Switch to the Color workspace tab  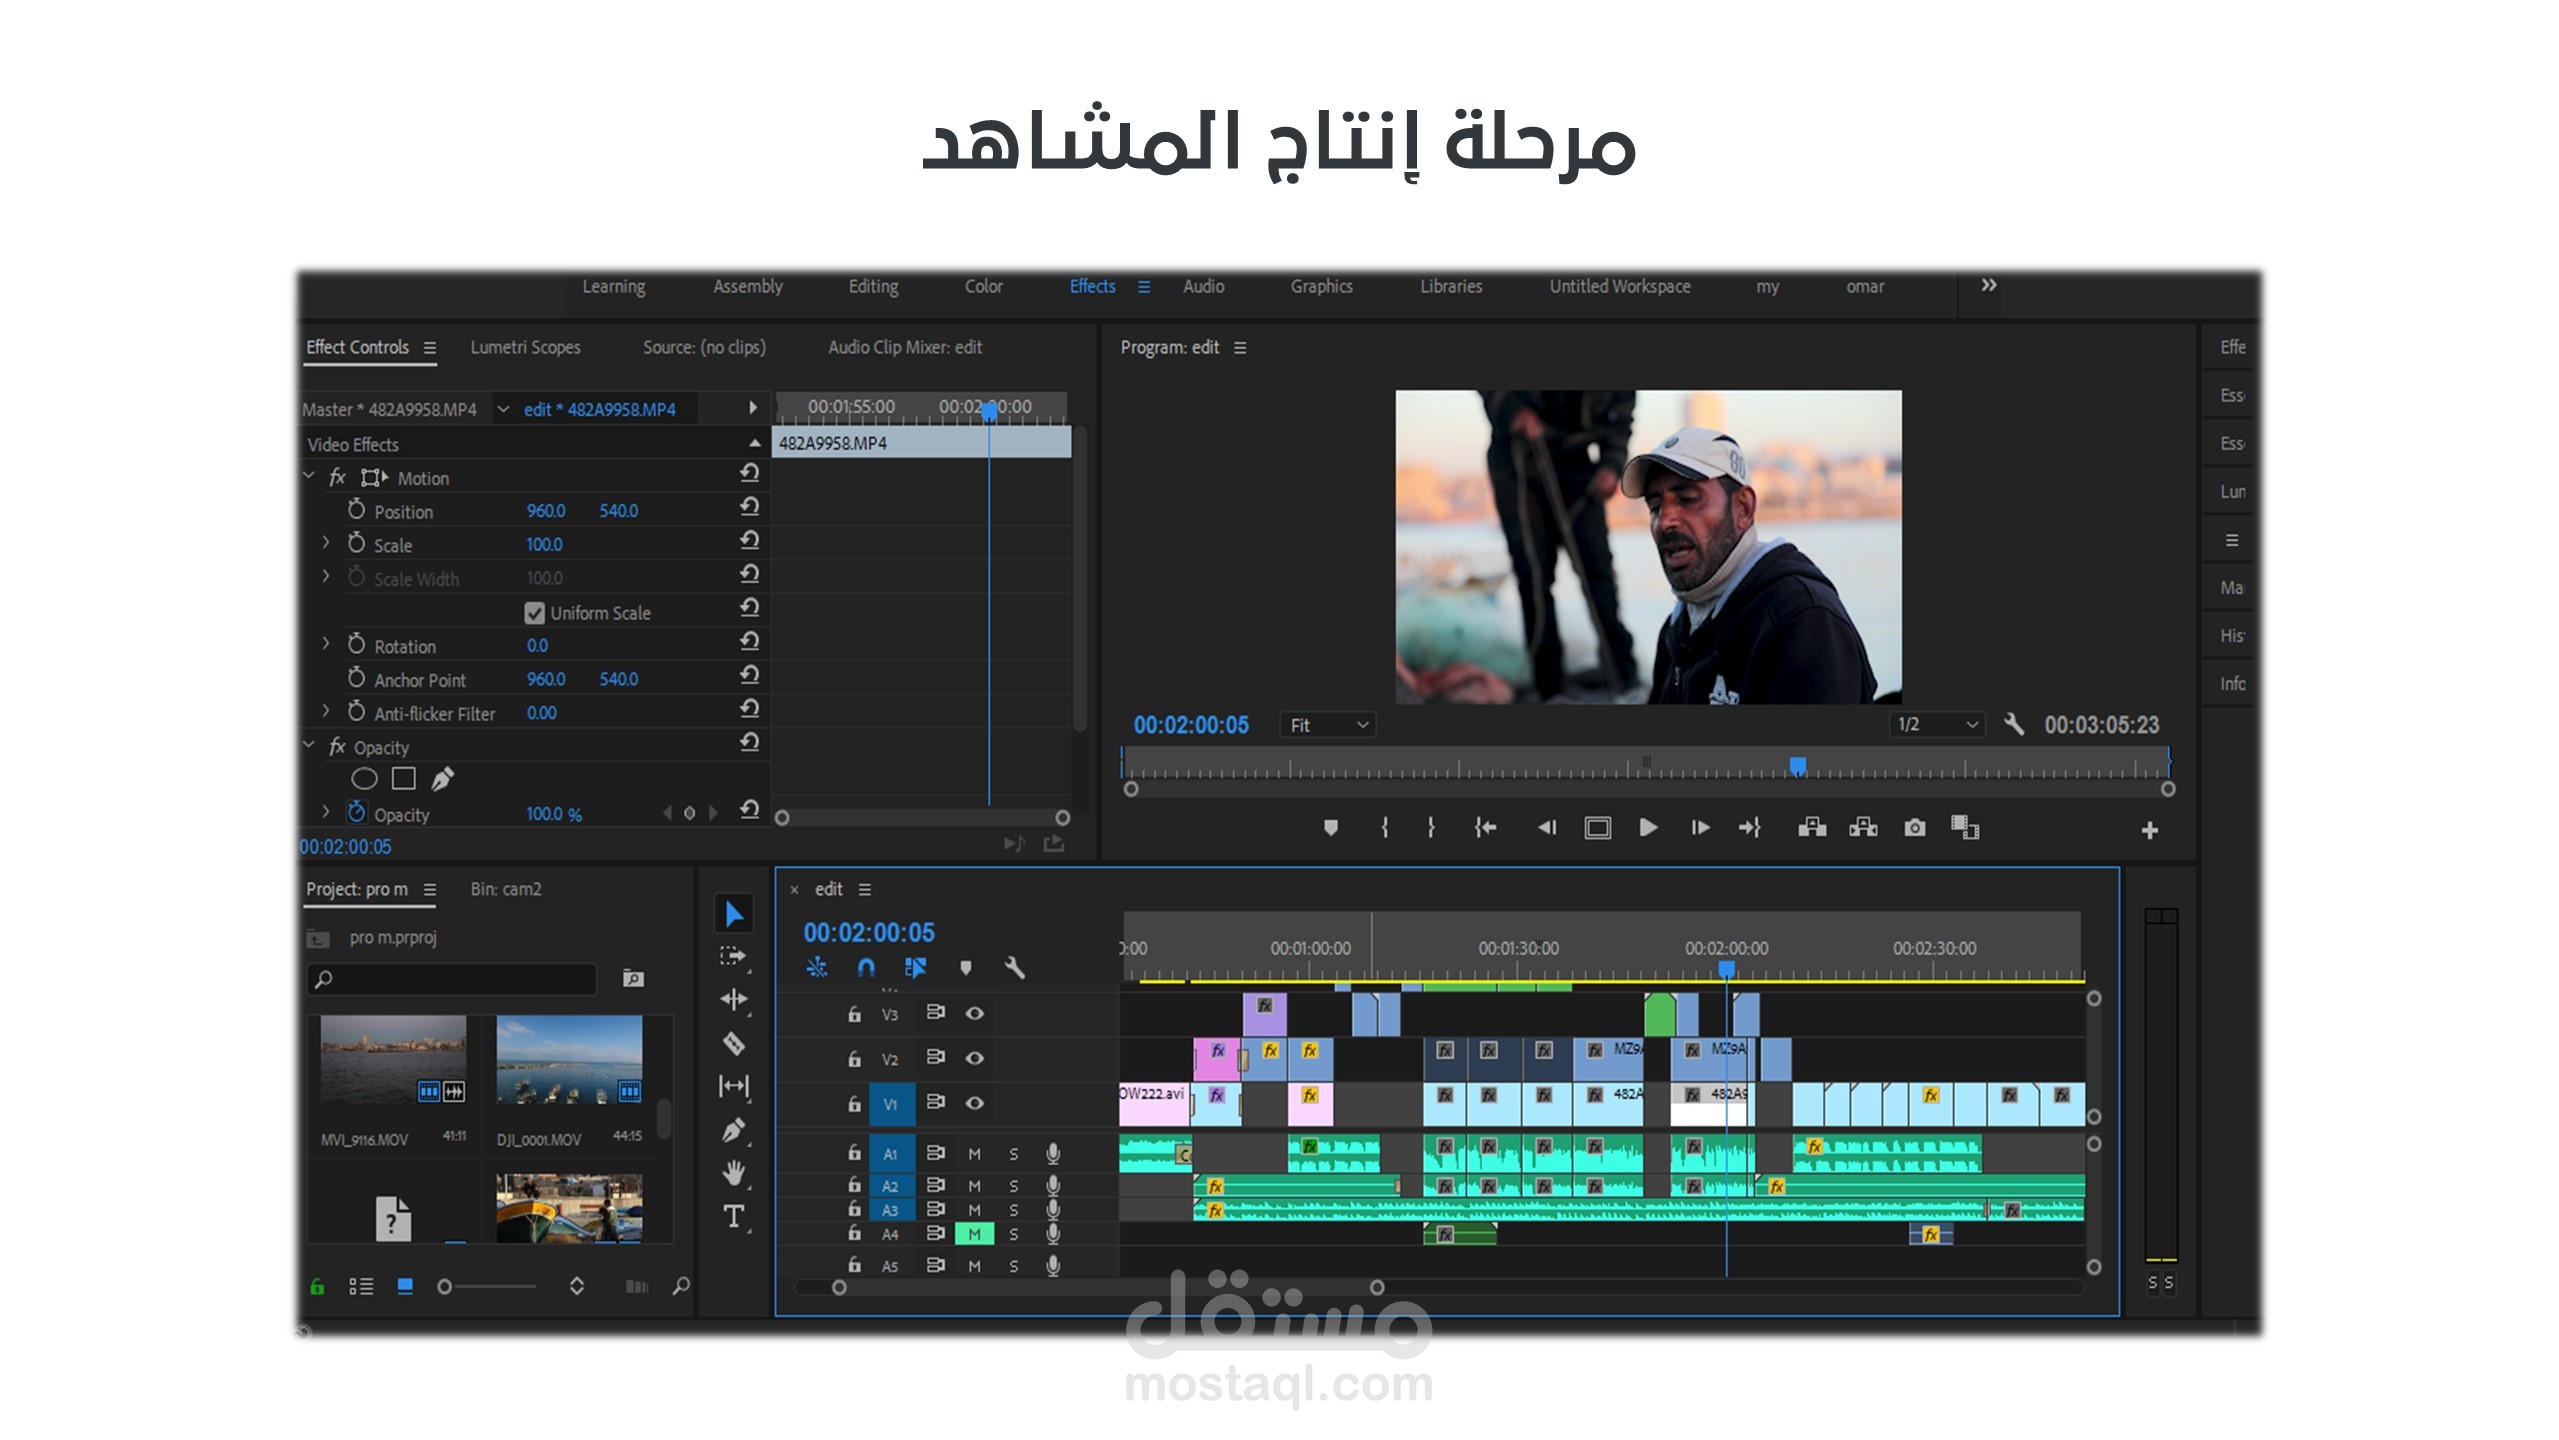[x=983, y=287]
